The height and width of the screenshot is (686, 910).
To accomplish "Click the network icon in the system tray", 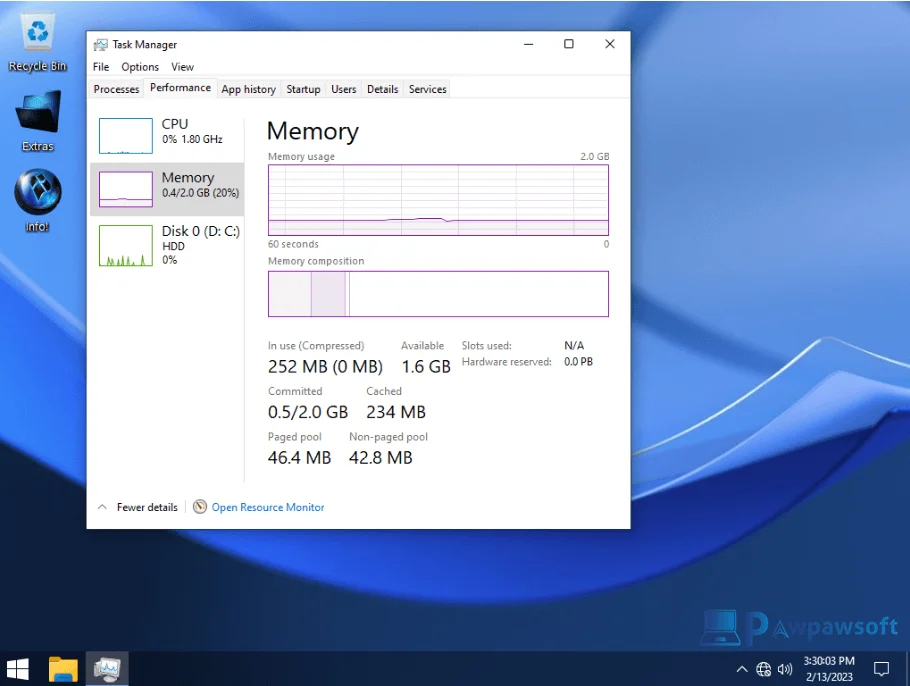I will [763, 669].
